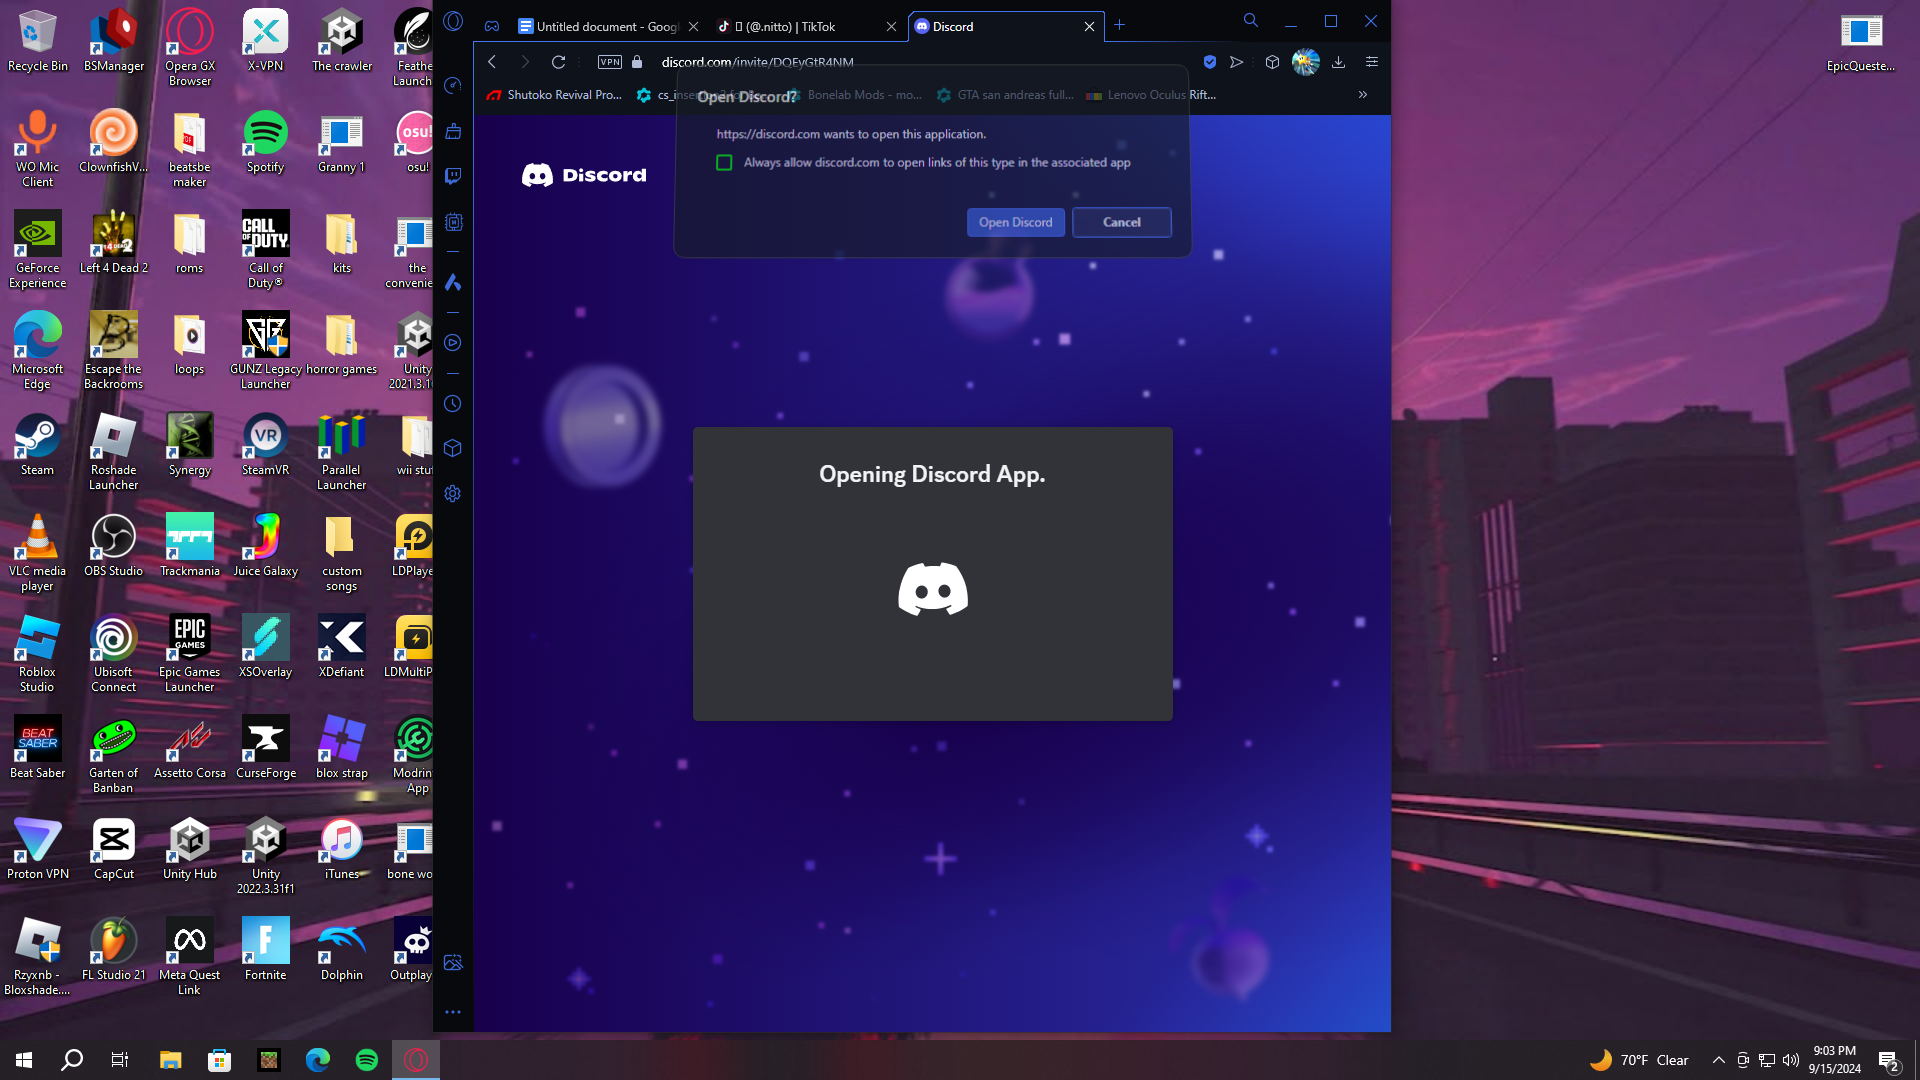The image size is (1920, 1080).
Task: Open Shutoko Revival Project bookmark
Action: click(555, 95)
